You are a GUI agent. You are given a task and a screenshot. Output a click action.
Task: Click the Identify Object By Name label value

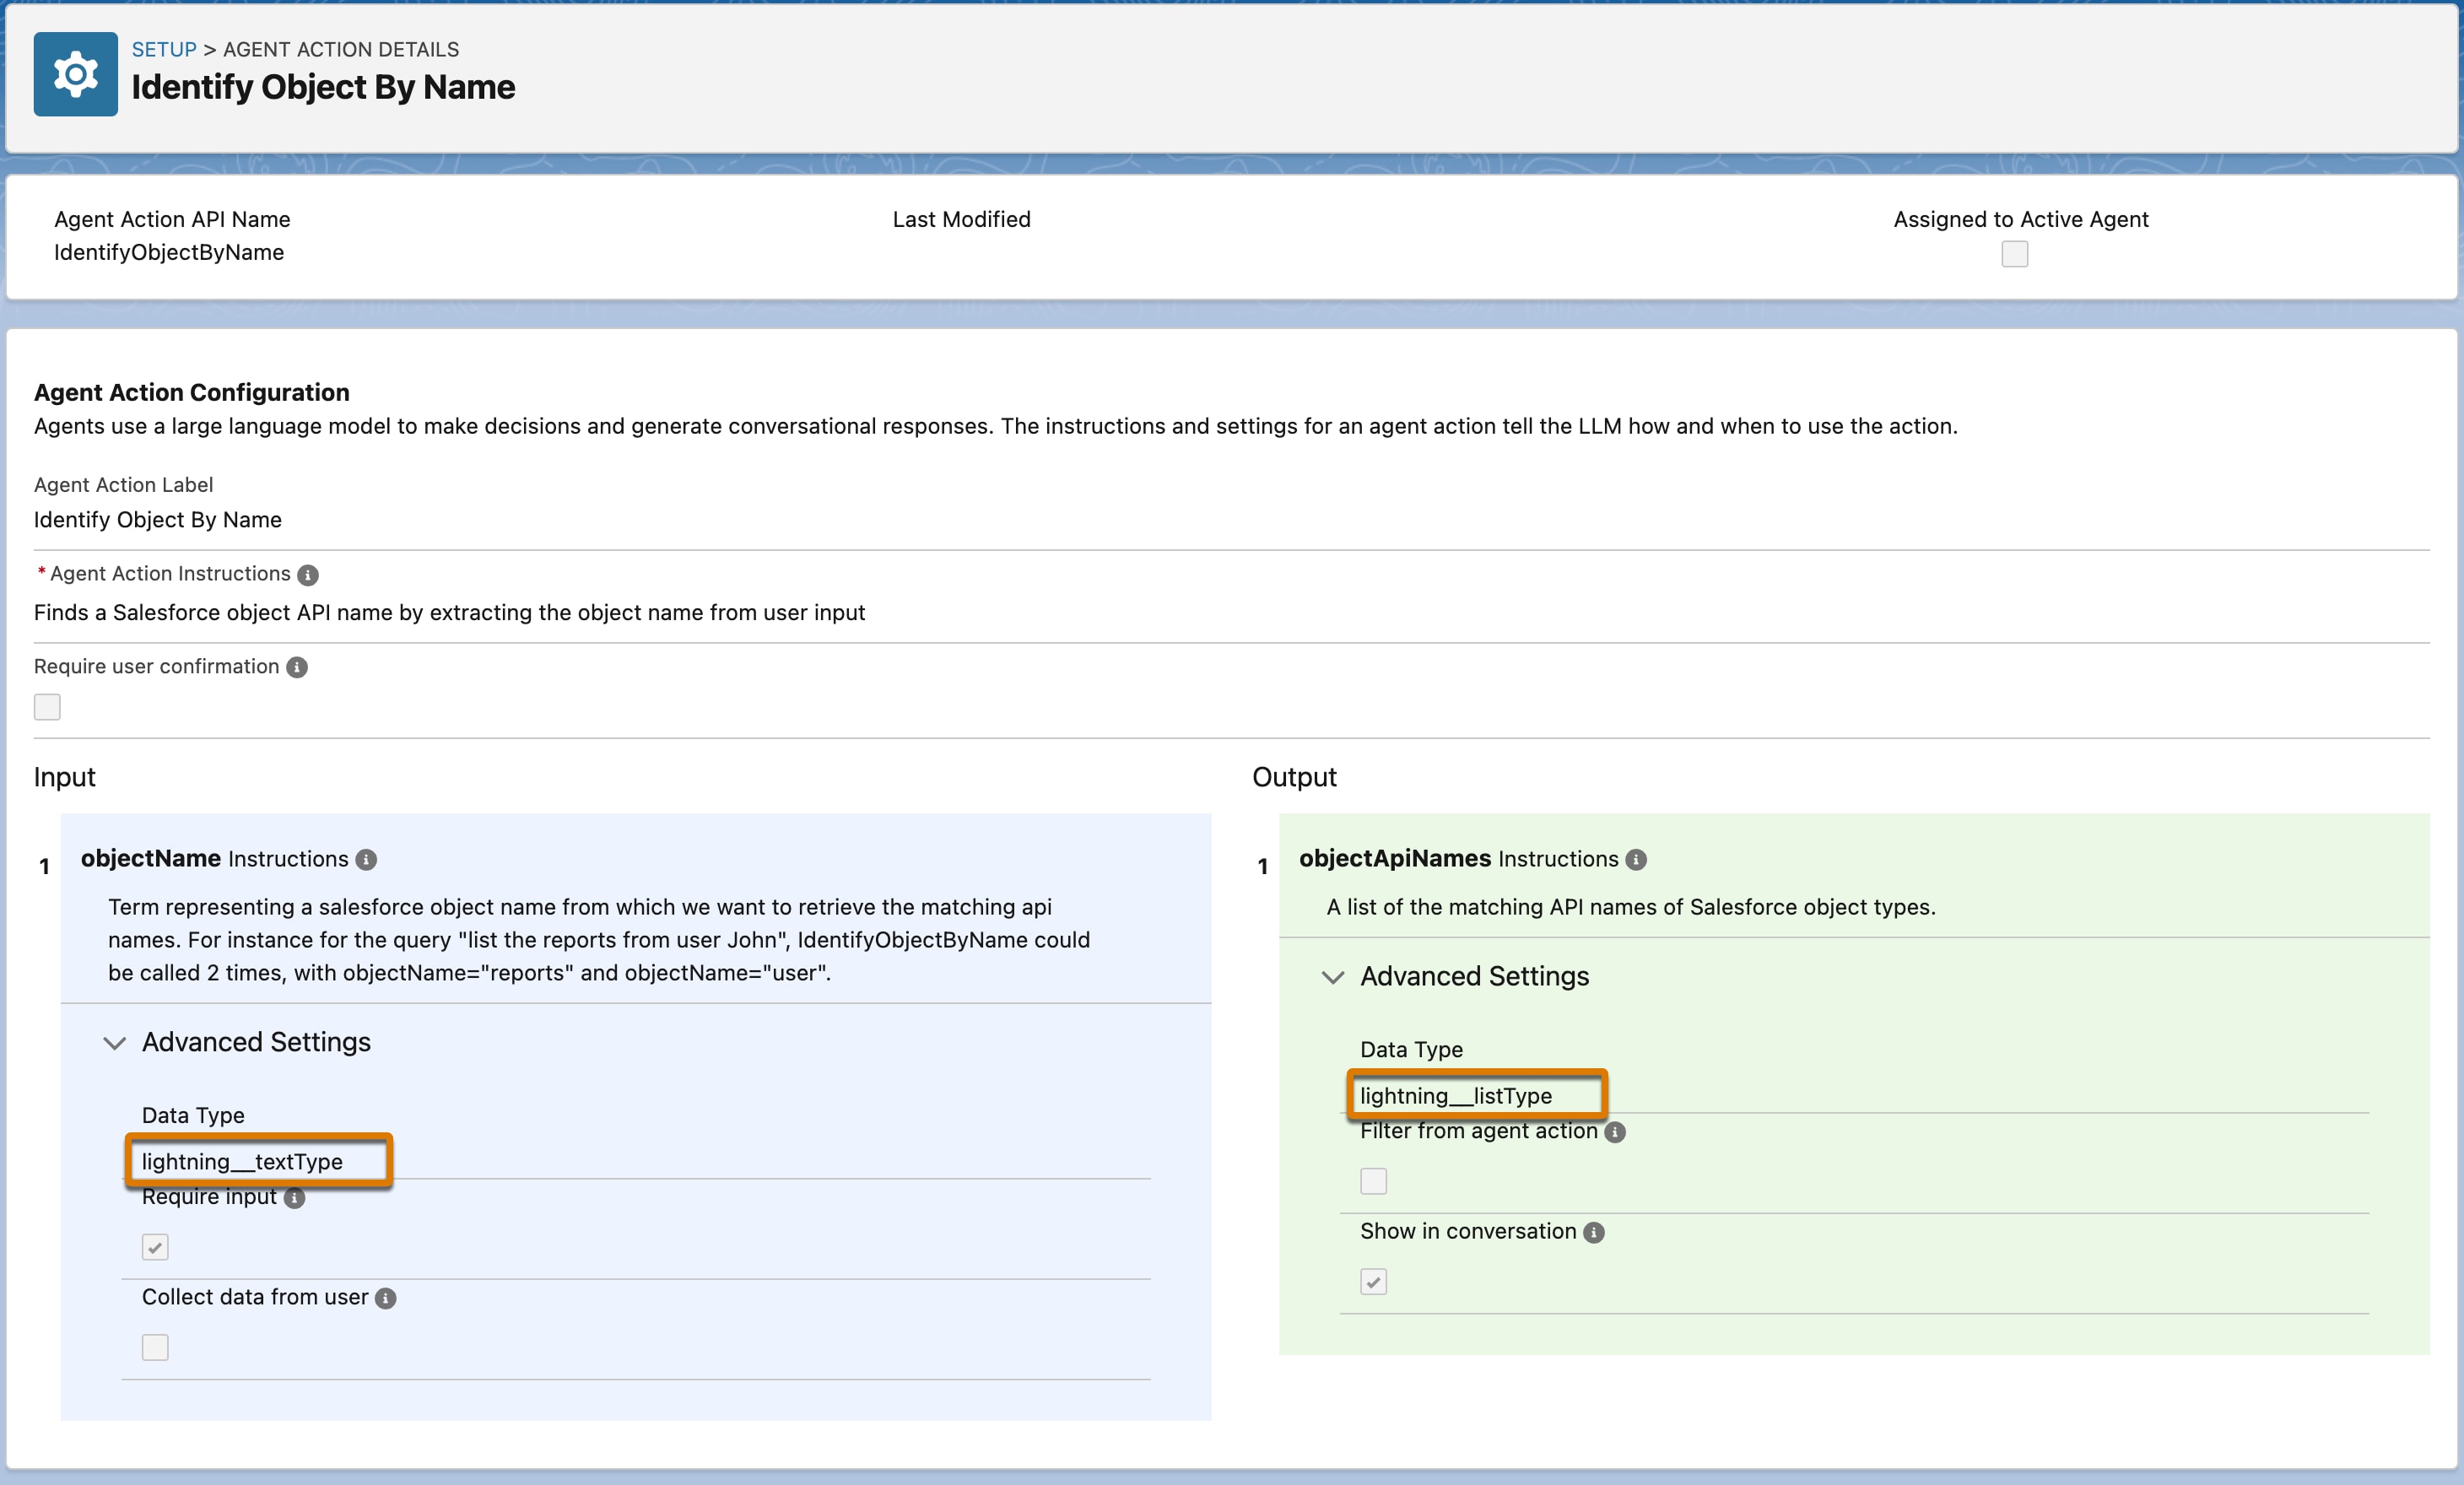(x=158, y=519)
